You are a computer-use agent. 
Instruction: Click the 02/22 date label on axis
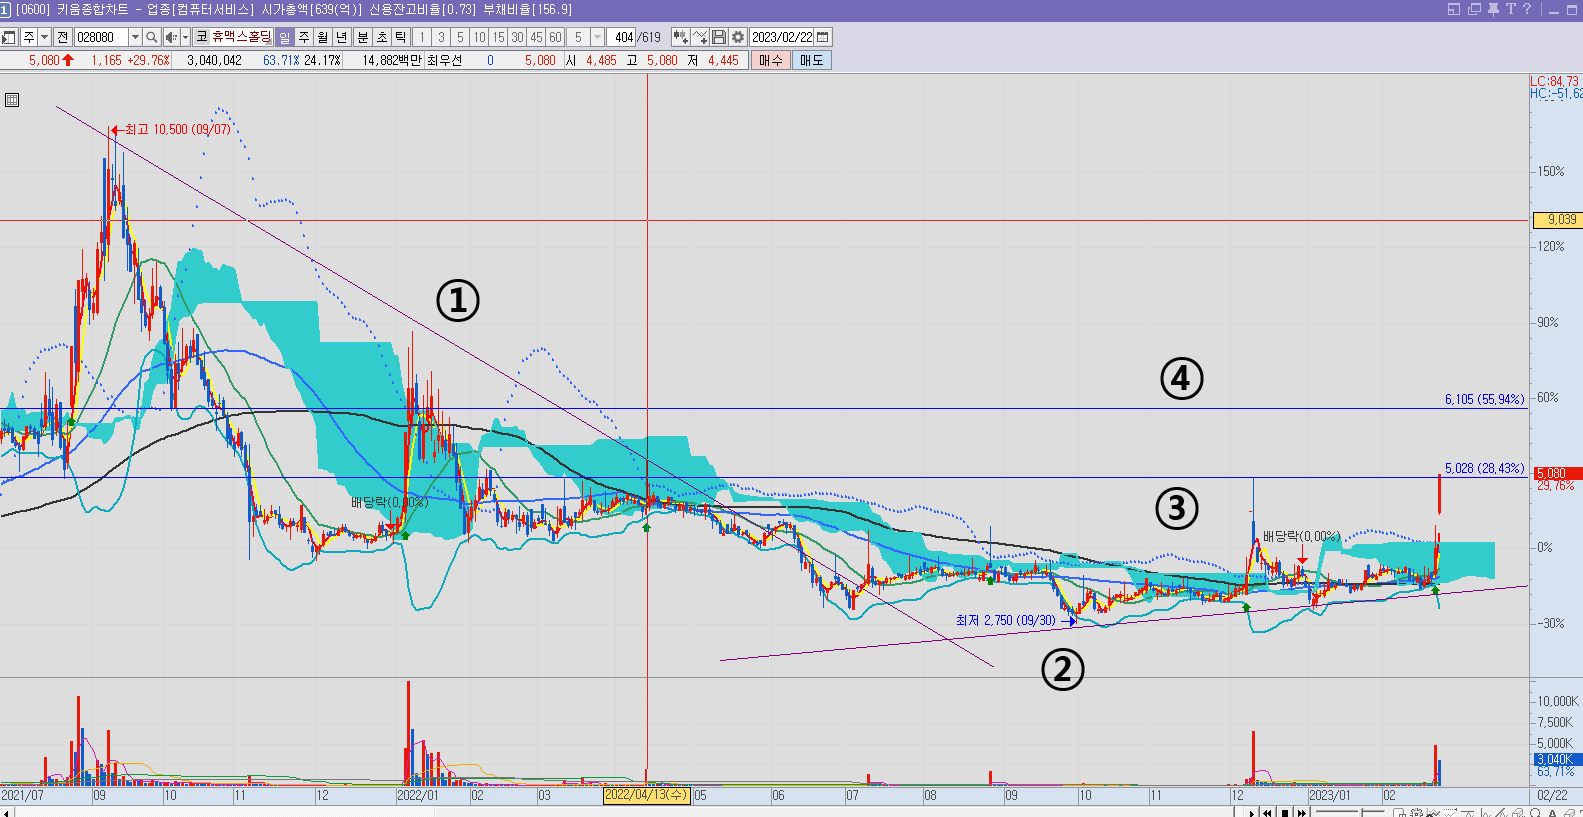(1552, 796)
